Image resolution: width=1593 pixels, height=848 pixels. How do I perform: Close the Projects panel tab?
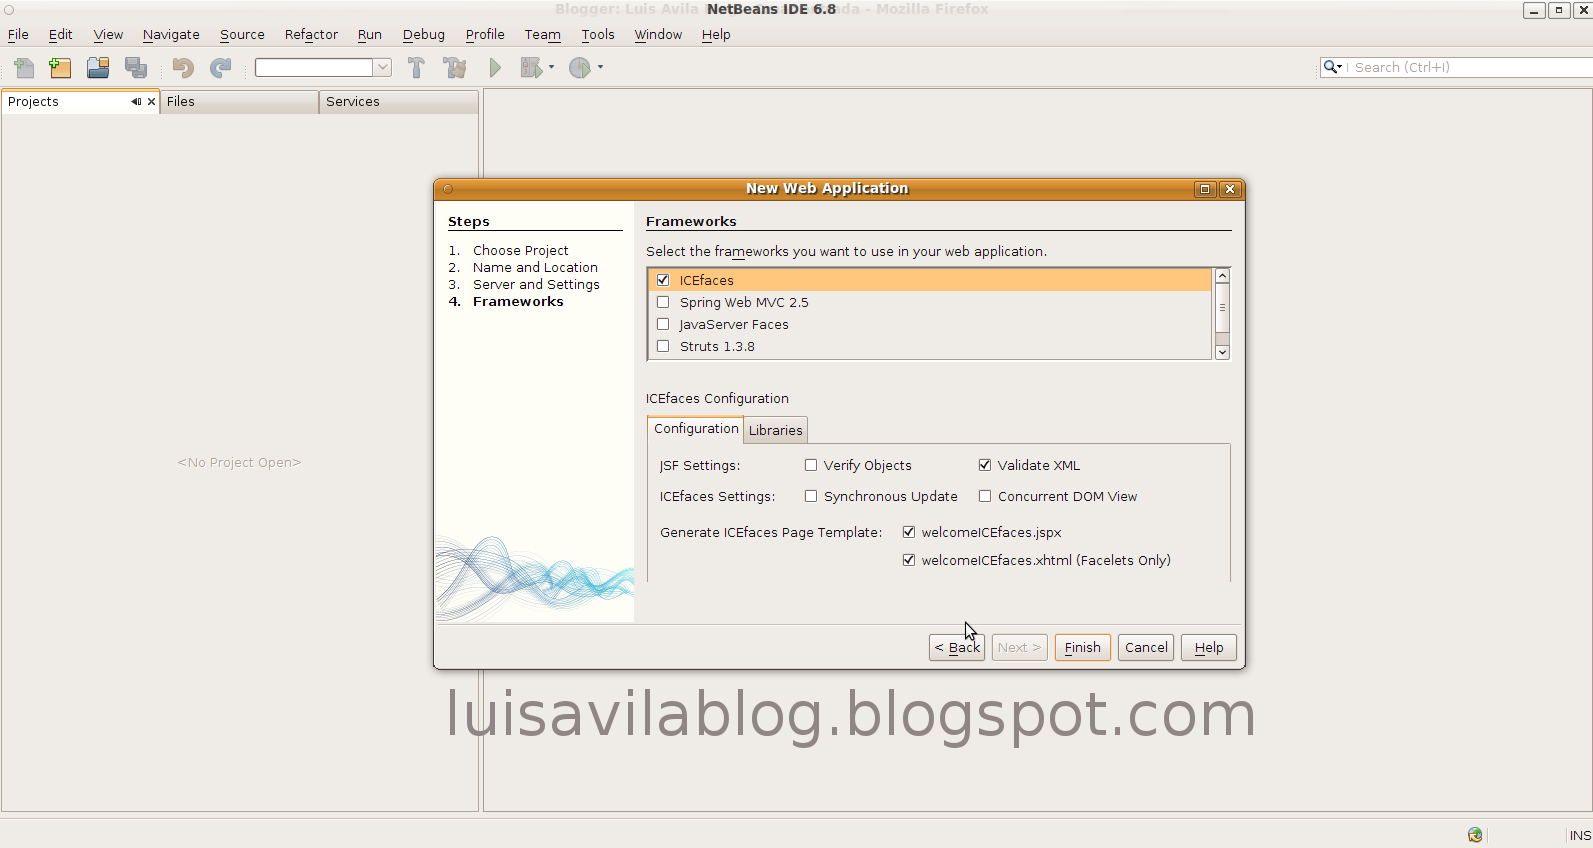pos(152,102)
